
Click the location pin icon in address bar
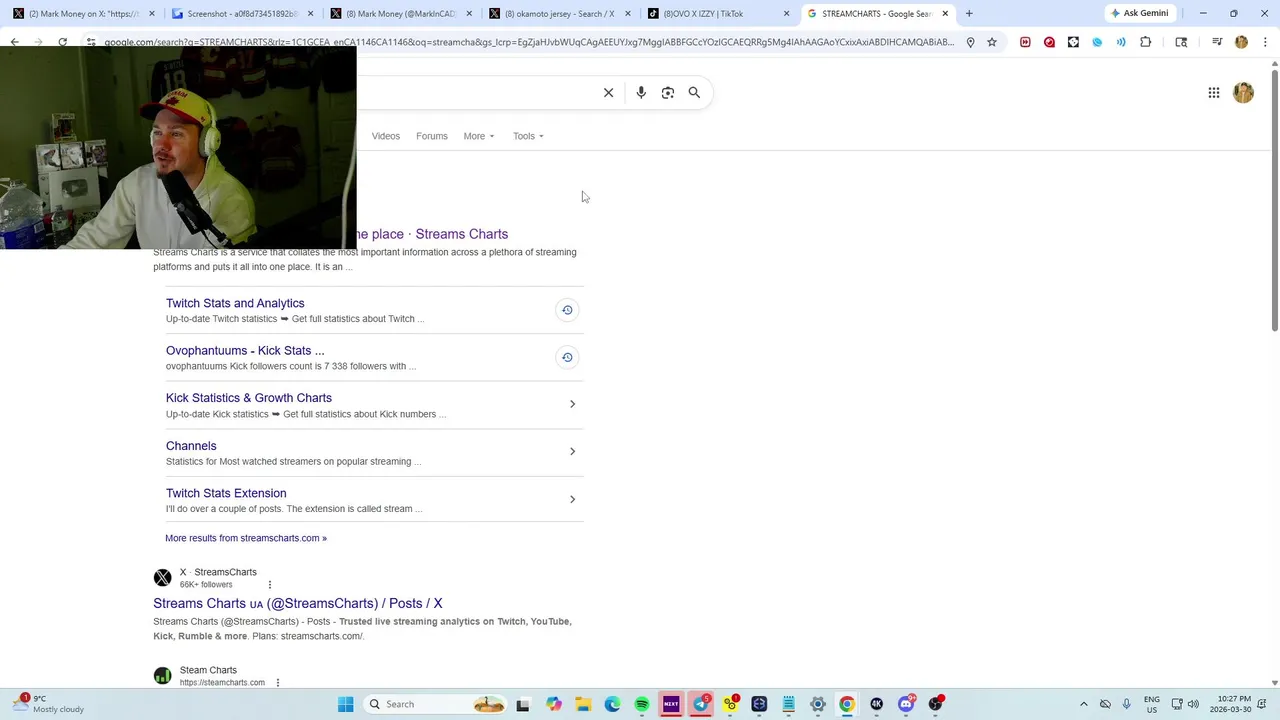point(970,42)
